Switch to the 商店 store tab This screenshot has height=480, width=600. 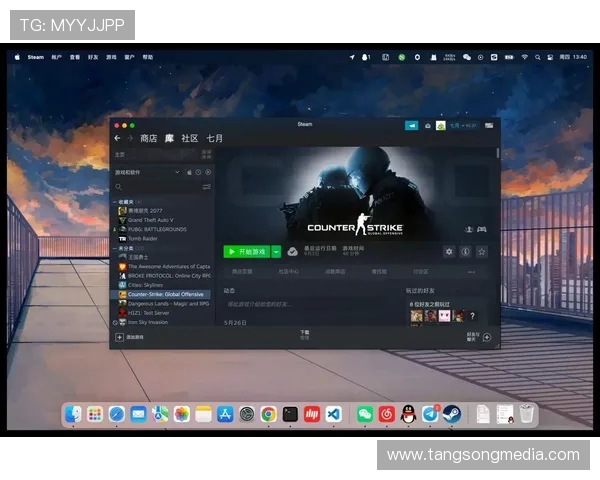coord(149,138)
